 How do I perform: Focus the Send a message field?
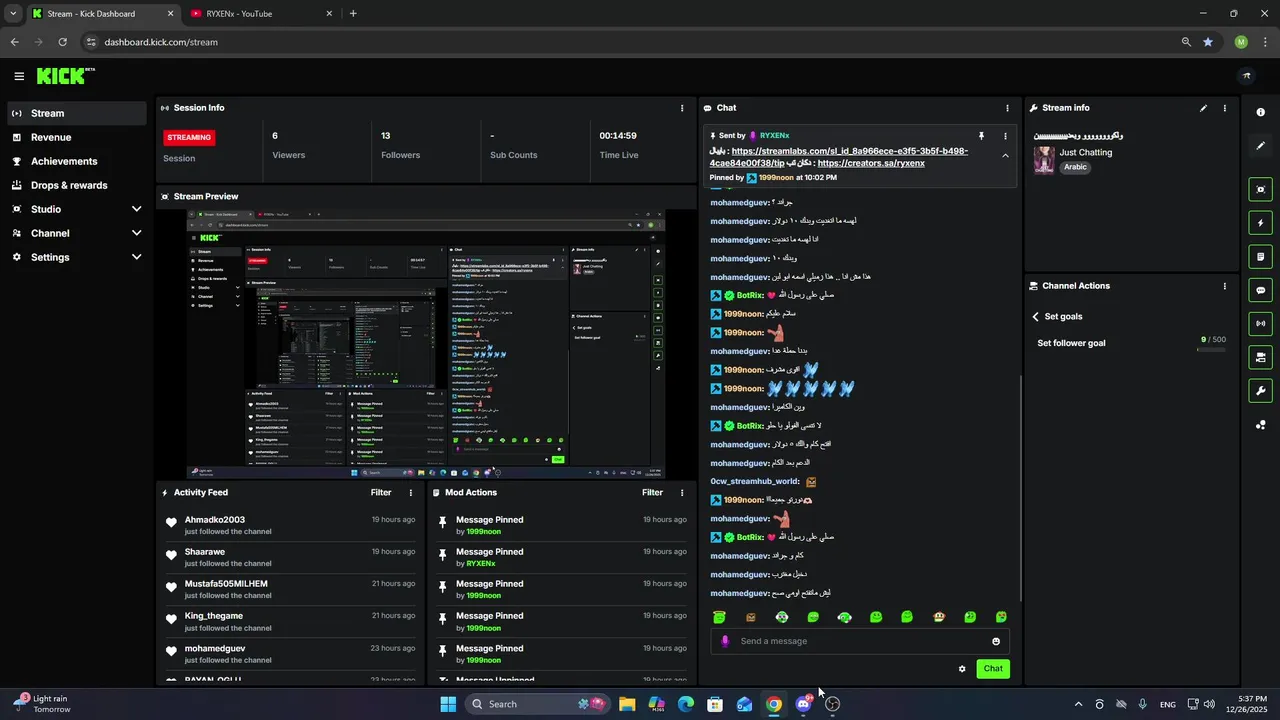[x=860, y=641]
